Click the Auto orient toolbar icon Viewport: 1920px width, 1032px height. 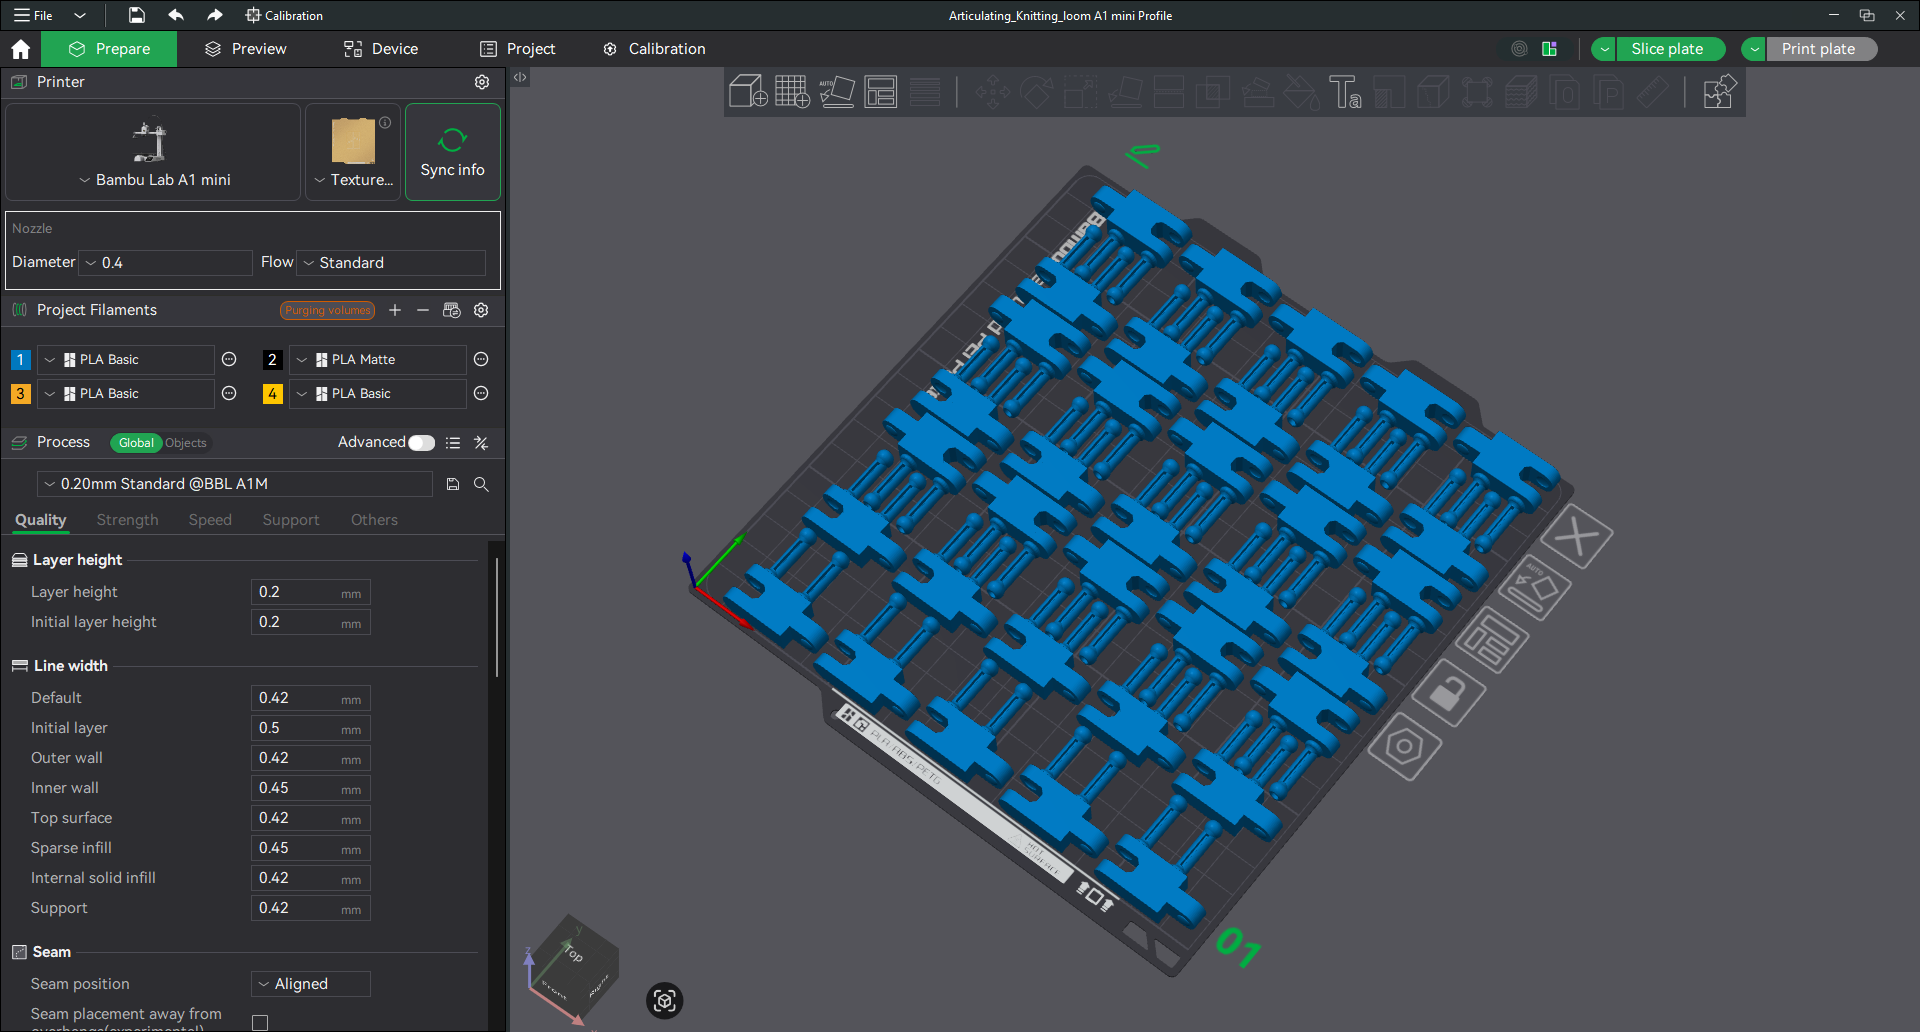(x=837, y=92)
